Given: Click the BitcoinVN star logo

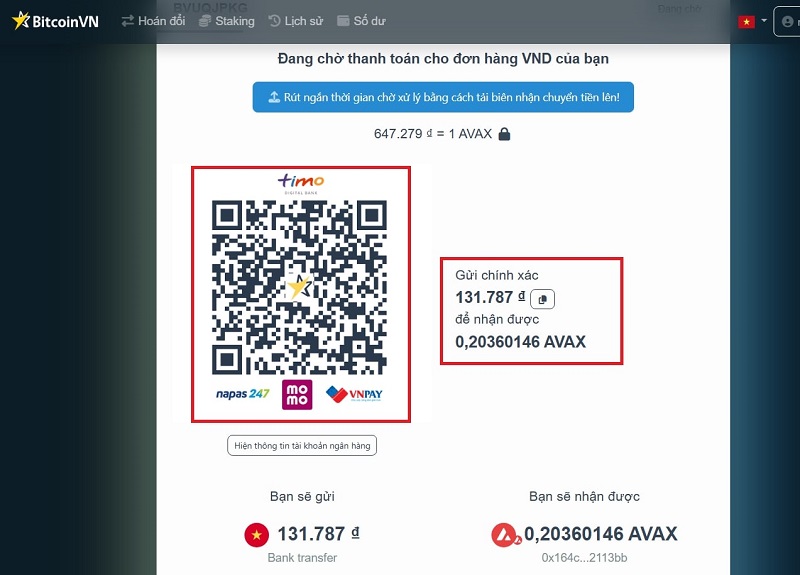Looking at the screenshot, I should pos(21,20).
